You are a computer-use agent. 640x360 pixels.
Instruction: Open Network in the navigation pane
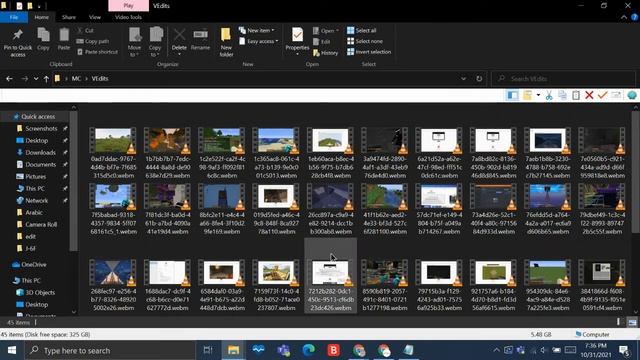tap(36, 201)
